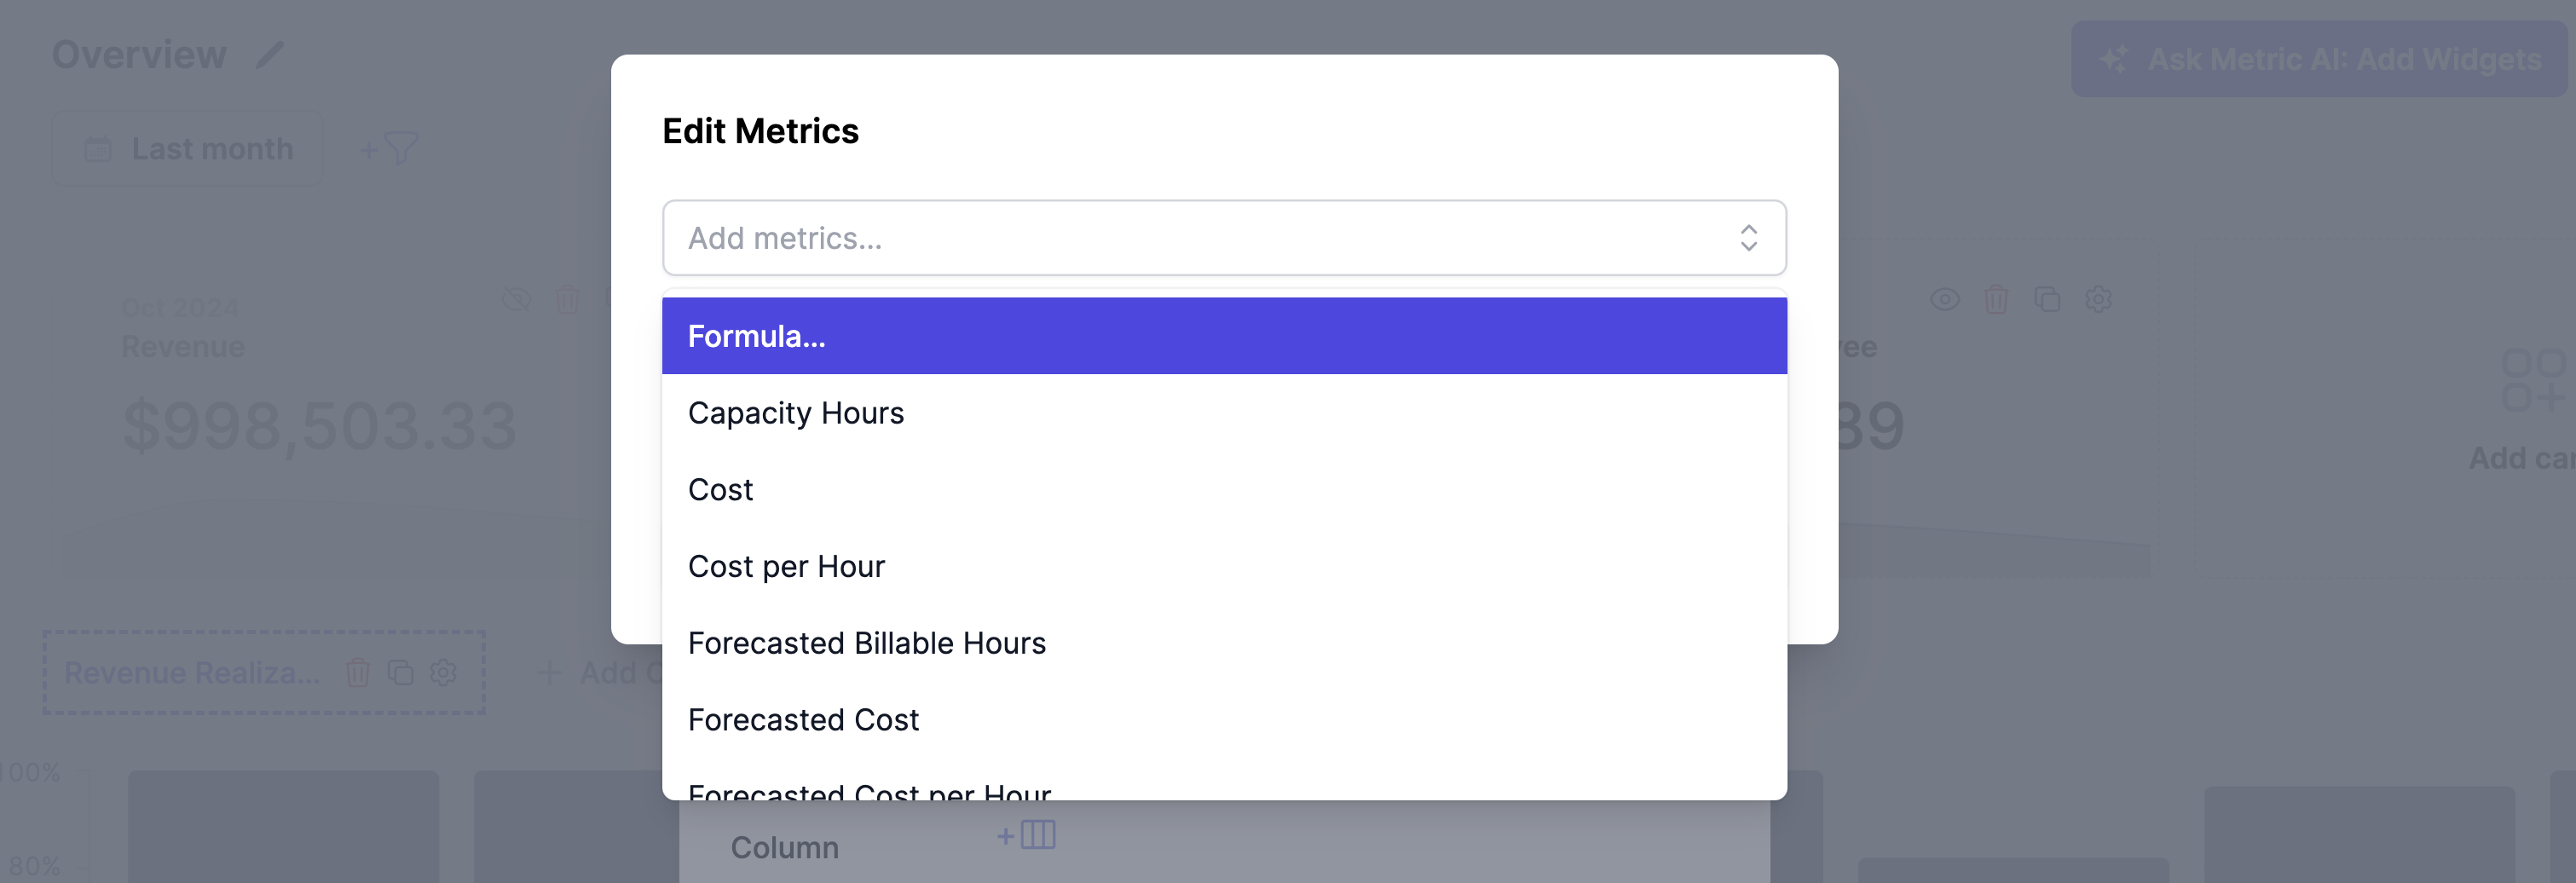
Task: Add a filter with the funnel icon
Action: (390, 149)
